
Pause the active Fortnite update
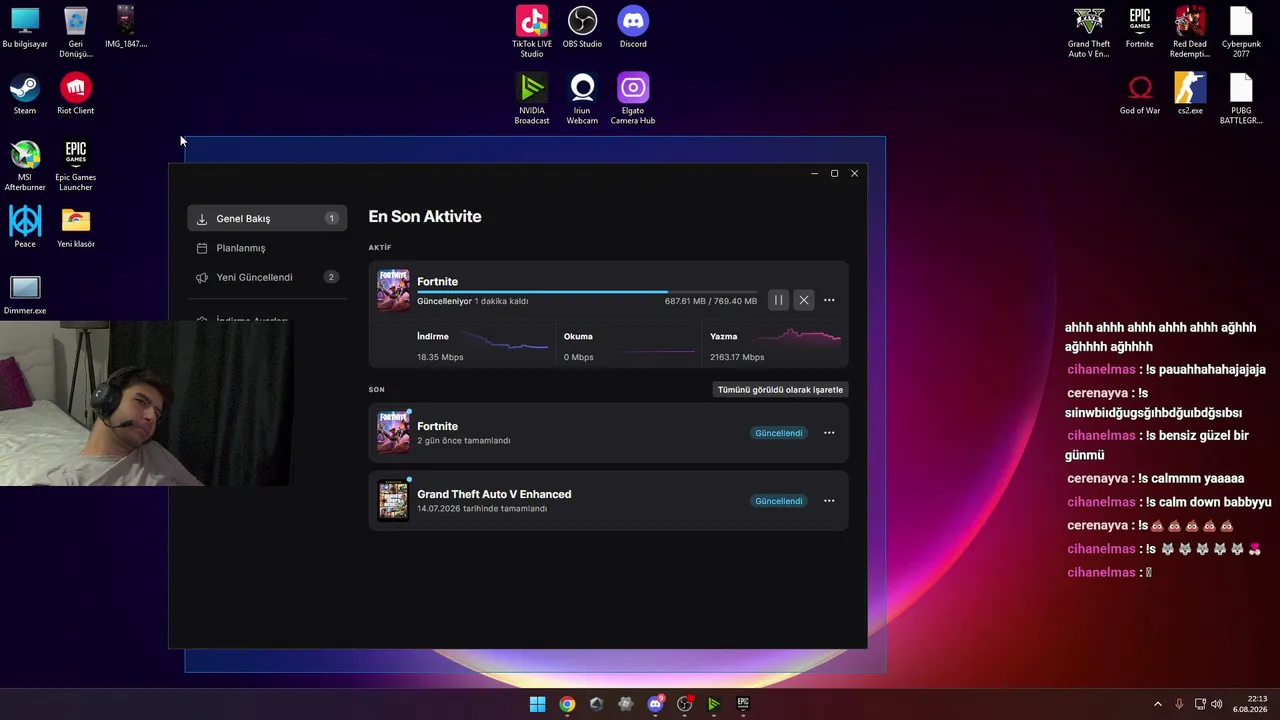point(778,300)
